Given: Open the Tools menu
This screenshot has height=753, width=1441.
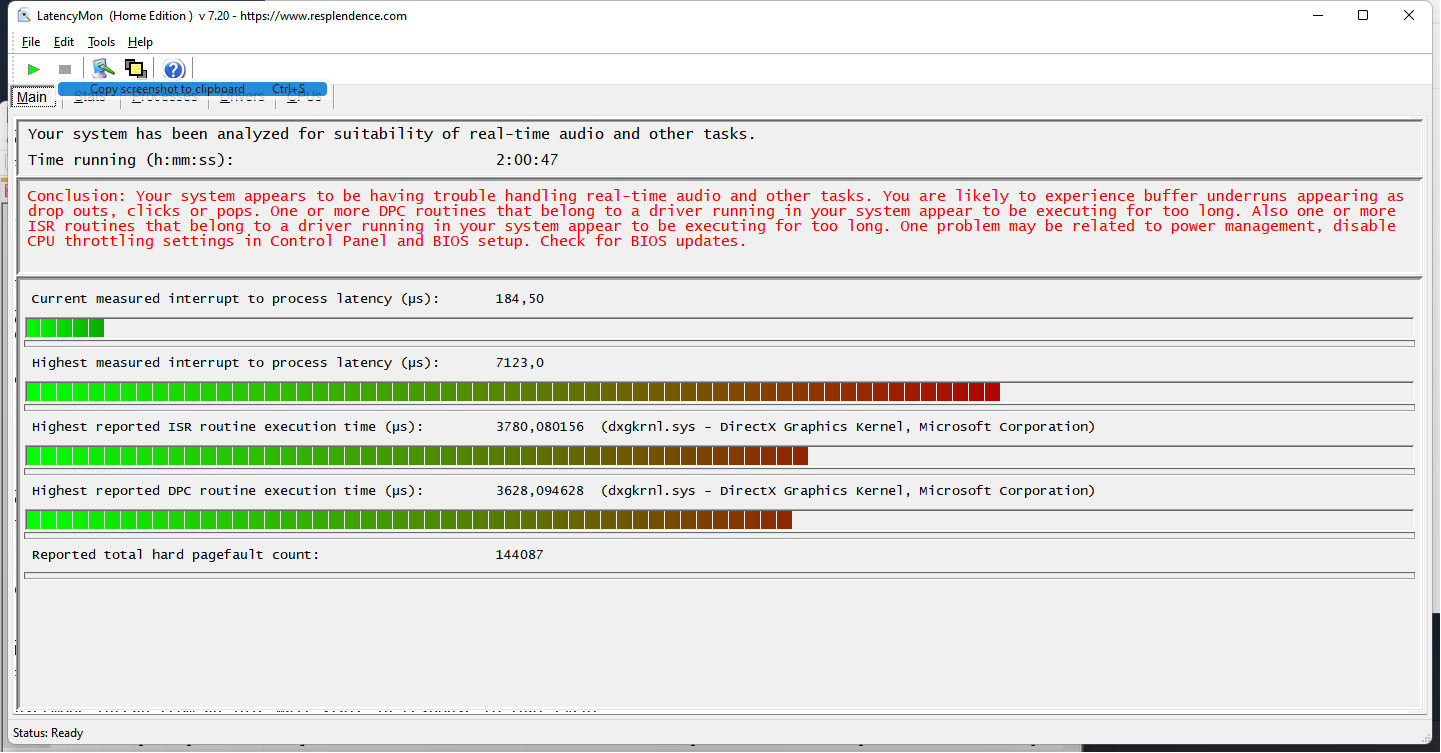Looking at the screenshot, I should 101,42.
